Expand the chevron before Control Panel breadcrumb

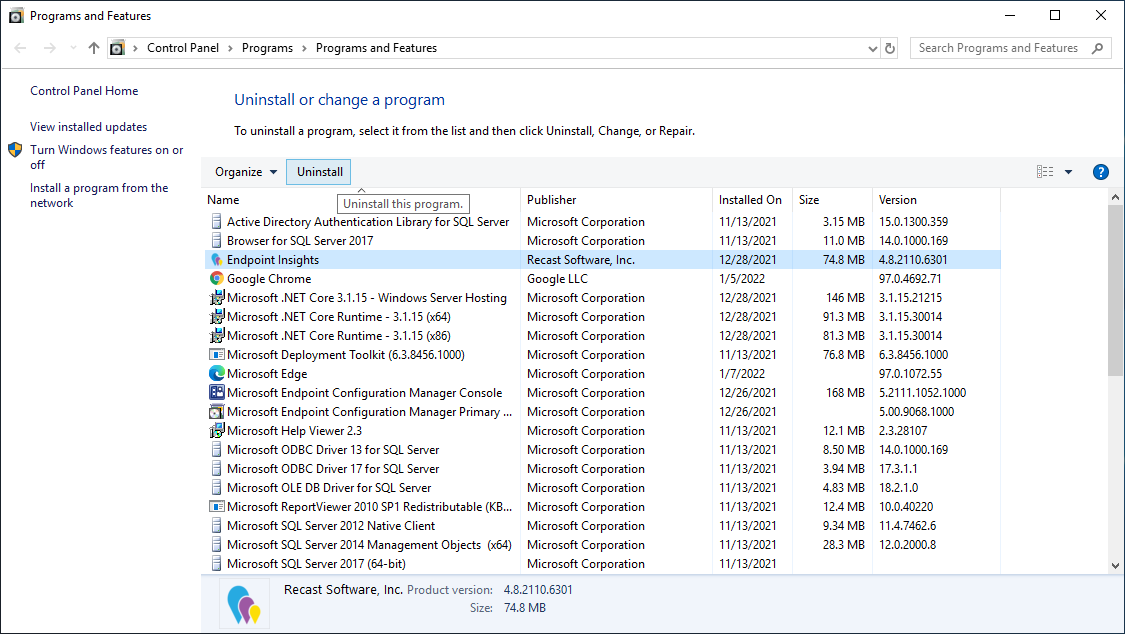click(x=135, y=48)
